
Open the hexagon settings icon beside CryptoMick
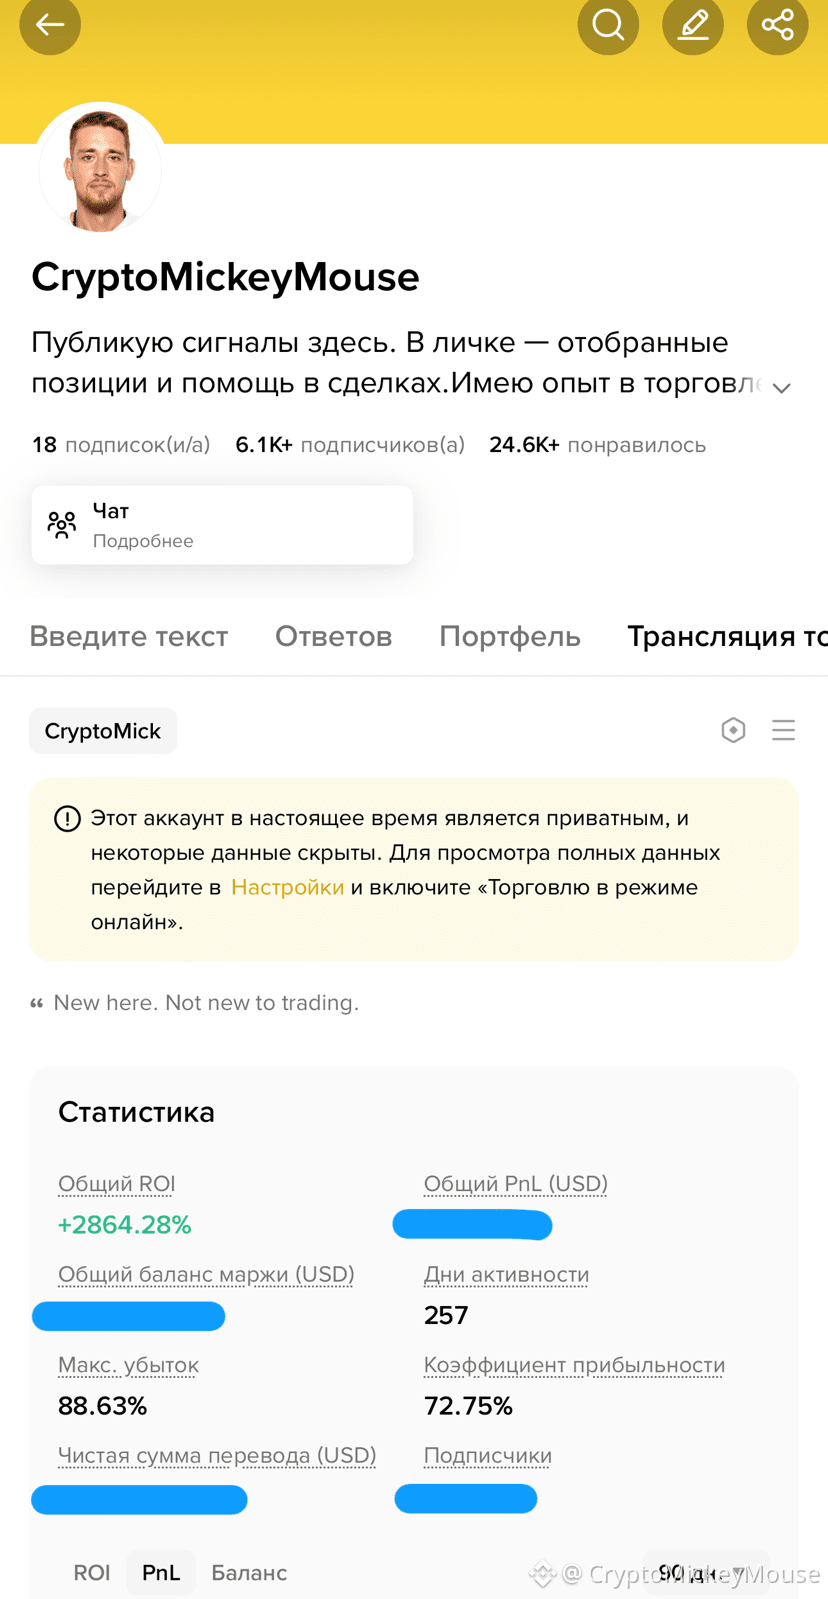[733, 730]
